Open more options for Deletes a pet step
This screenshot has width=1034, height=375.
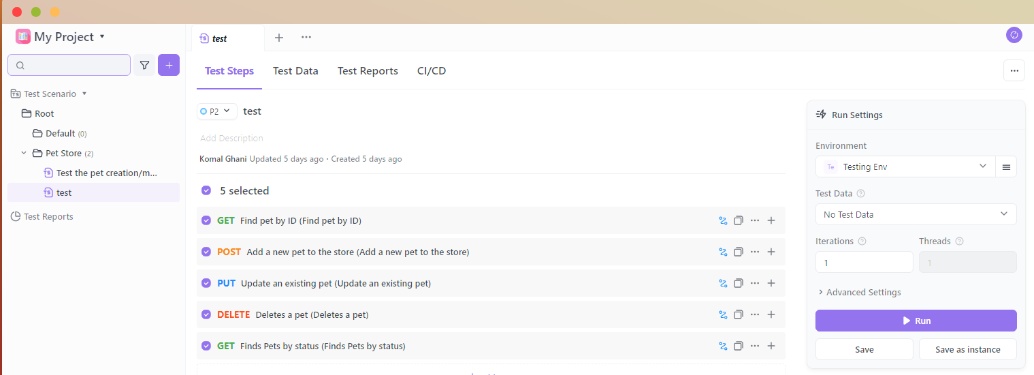pyautogui.click(x=755, y=315)
